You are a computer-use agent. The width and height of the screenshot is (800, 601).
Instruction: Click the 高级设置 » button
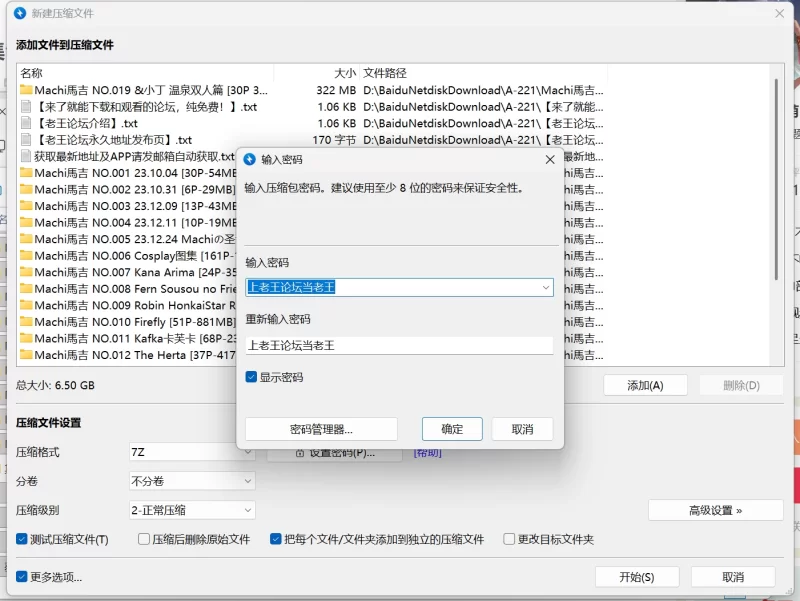pyautogui.click(x=715, y=510)
